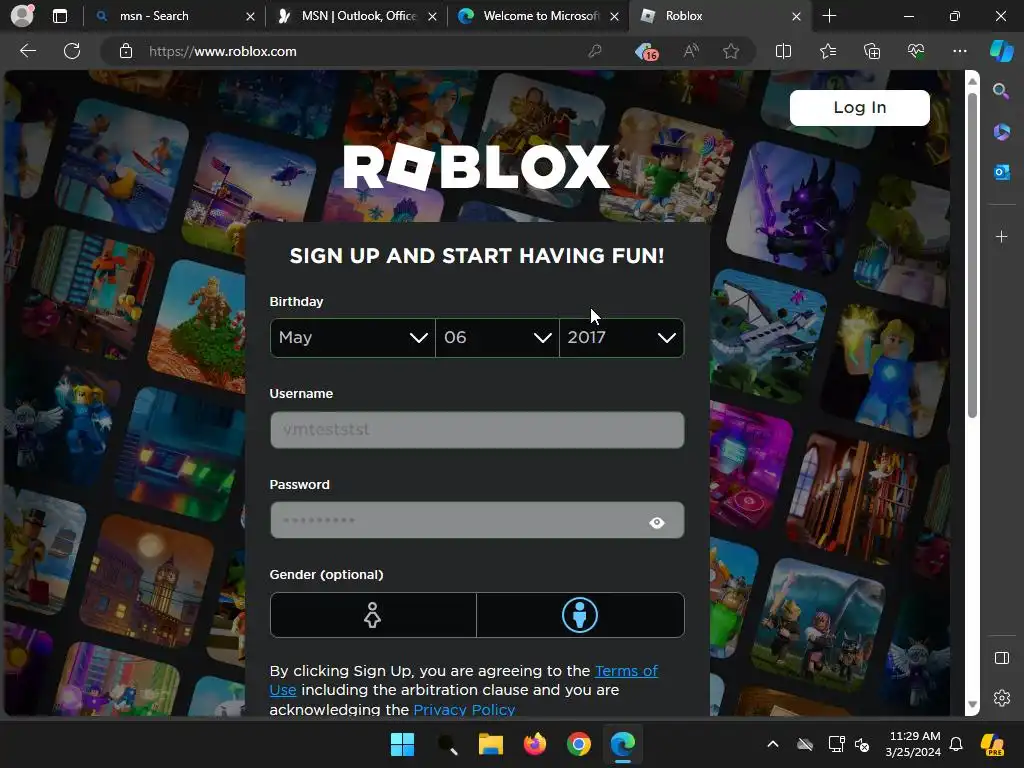Open the Collections icon

pyautogui.click(x=872, y=51)
